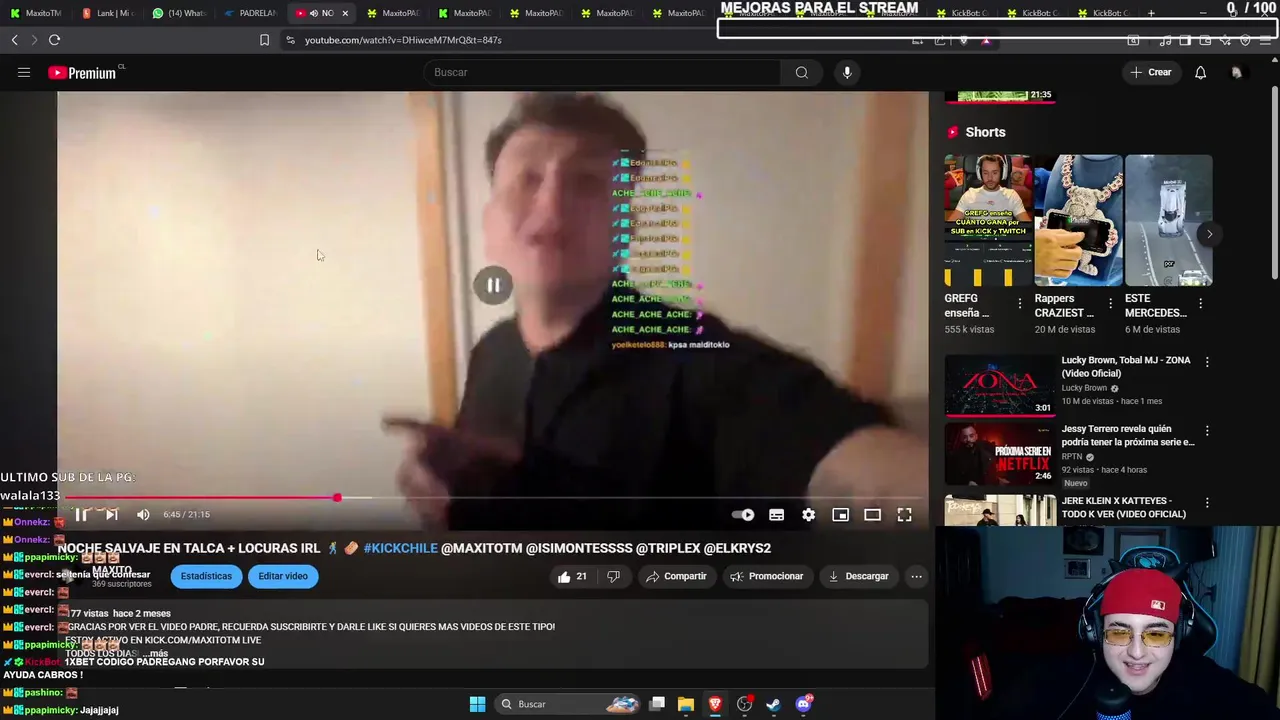Open Brave browser taskbar icon
This screenshot has width=1280, height=720.
[x=715, y=704]
